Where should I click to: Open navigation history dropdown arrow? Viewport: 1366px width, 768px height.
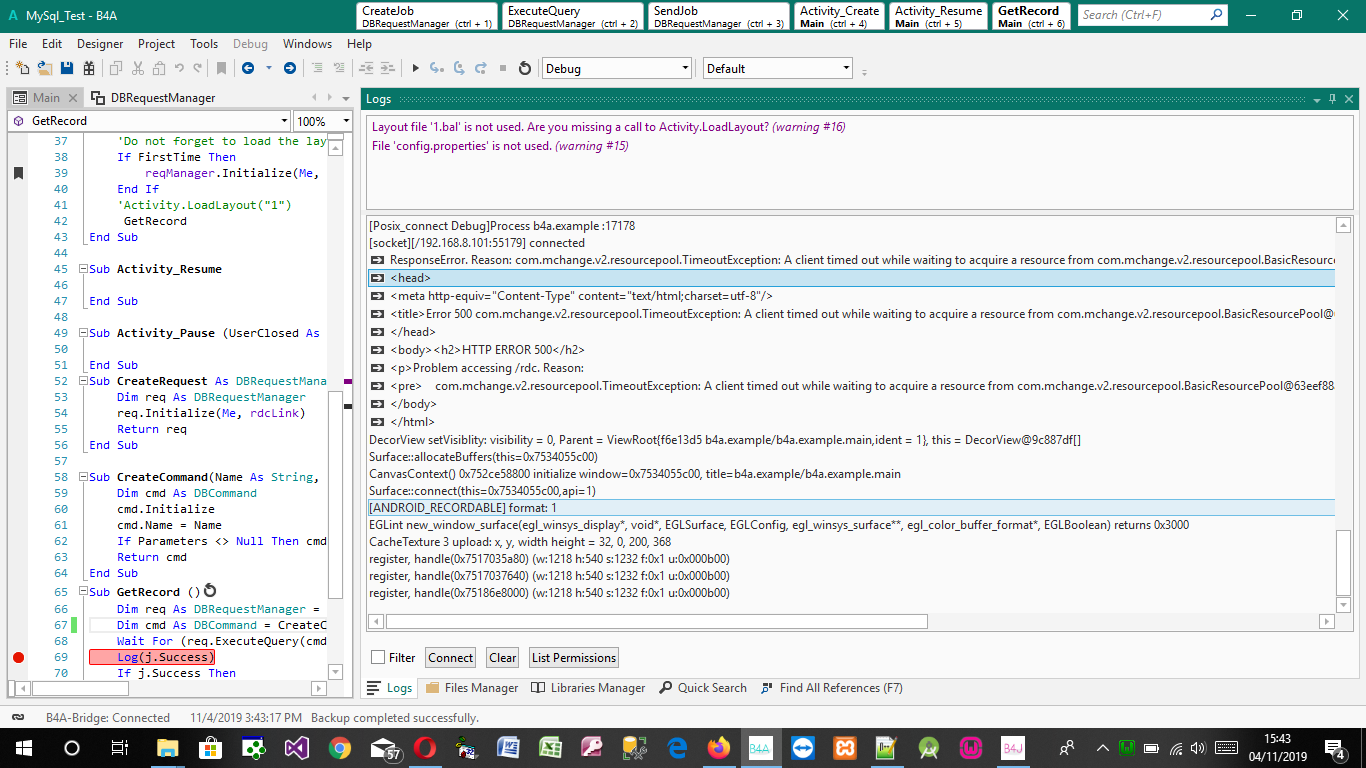coord(268,68)
